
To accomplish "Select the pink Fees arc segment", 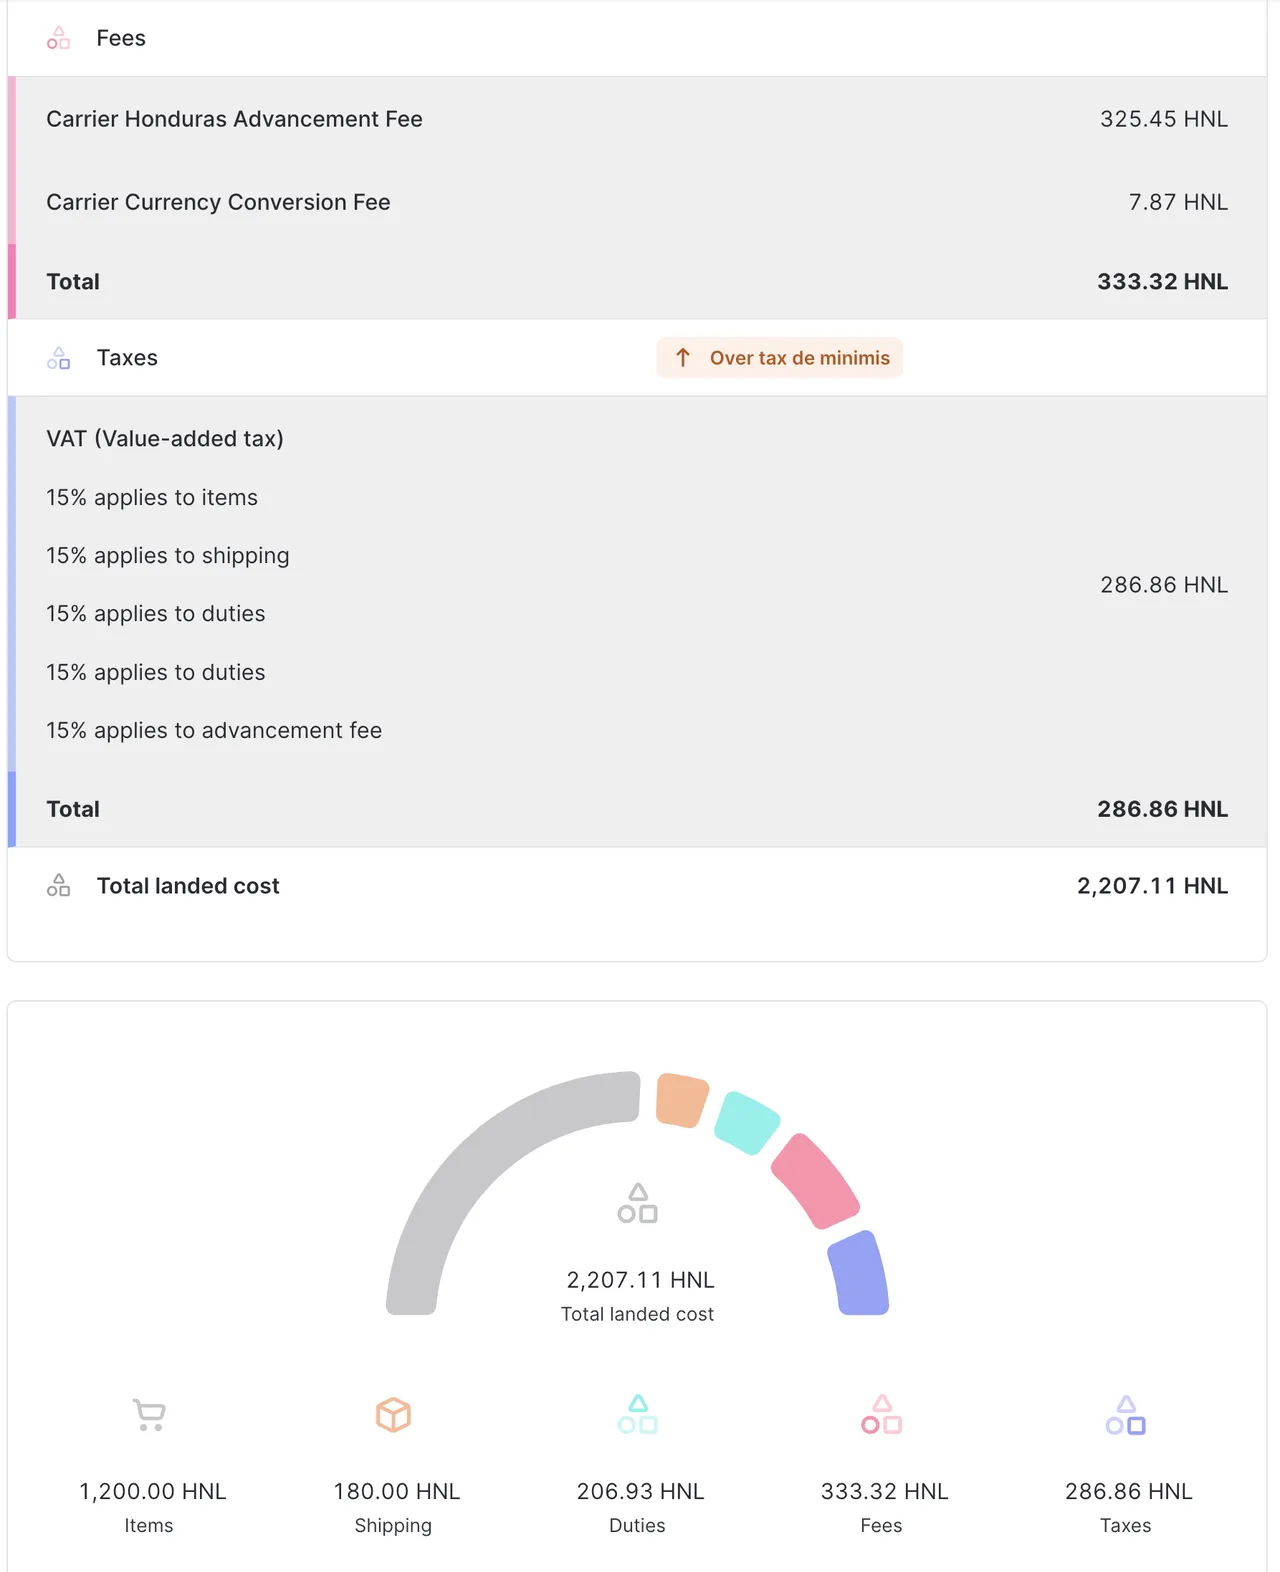I will click(815, 1180).
